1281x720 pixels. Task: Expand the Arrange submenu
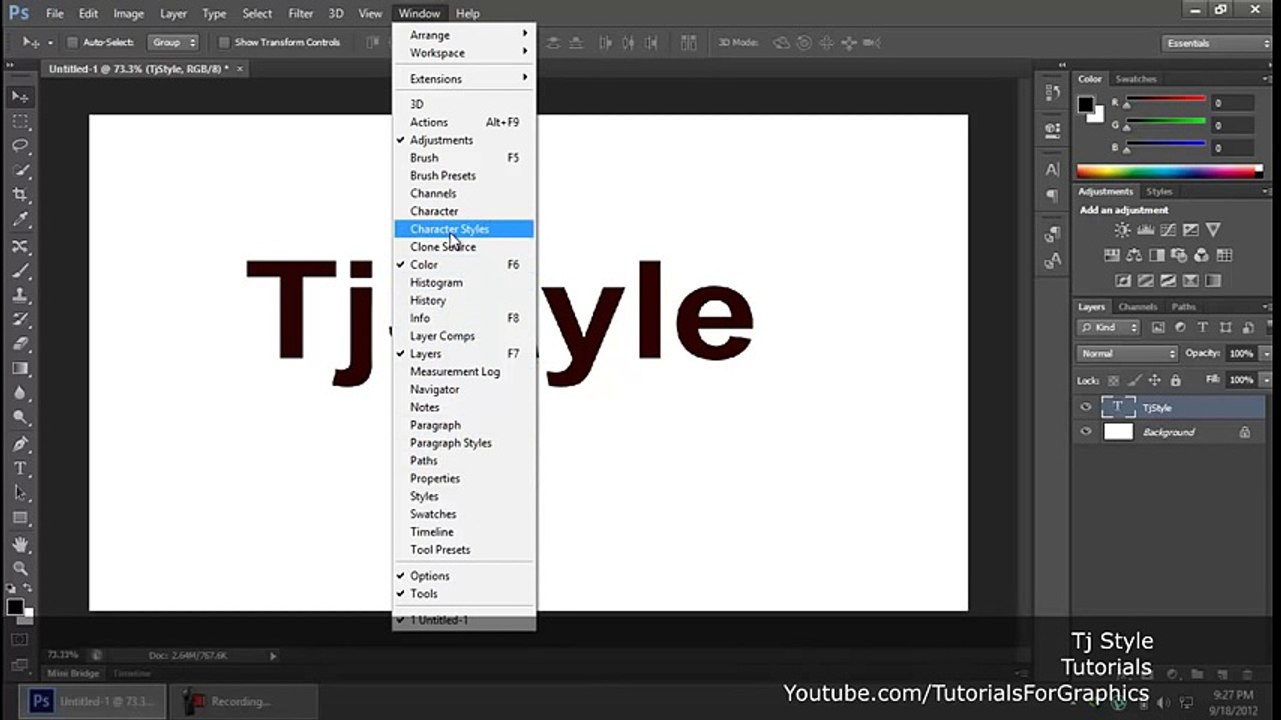point(464,35)
